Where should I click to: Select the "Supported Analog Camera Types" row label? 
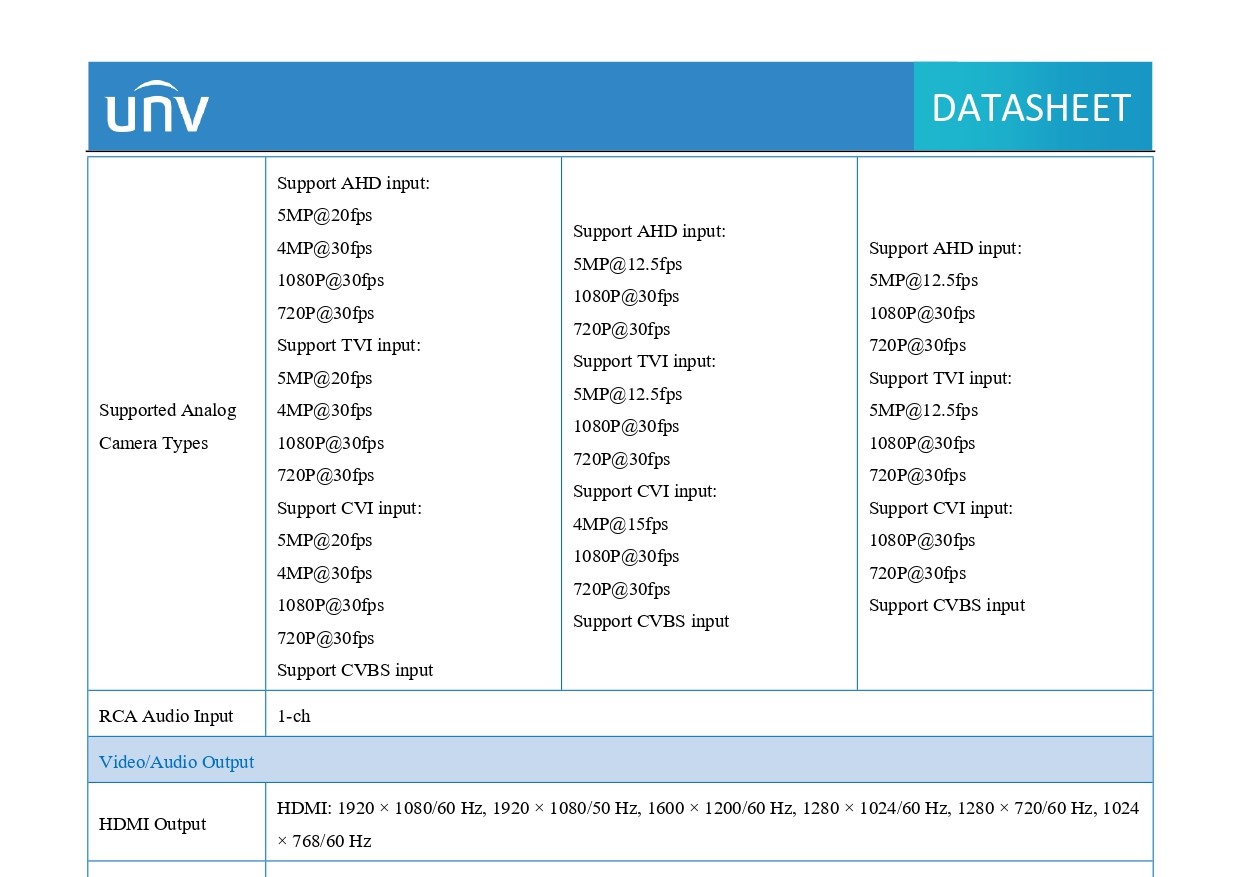(168, 426)
